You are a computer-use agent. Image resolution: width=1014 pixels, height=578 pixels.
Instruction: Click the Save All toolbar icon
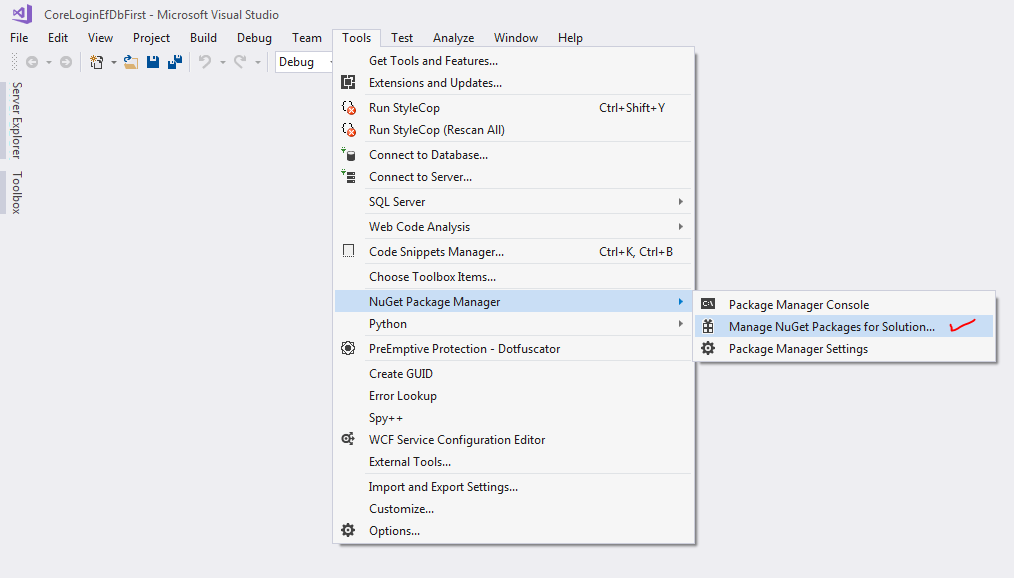coord(174,62)
